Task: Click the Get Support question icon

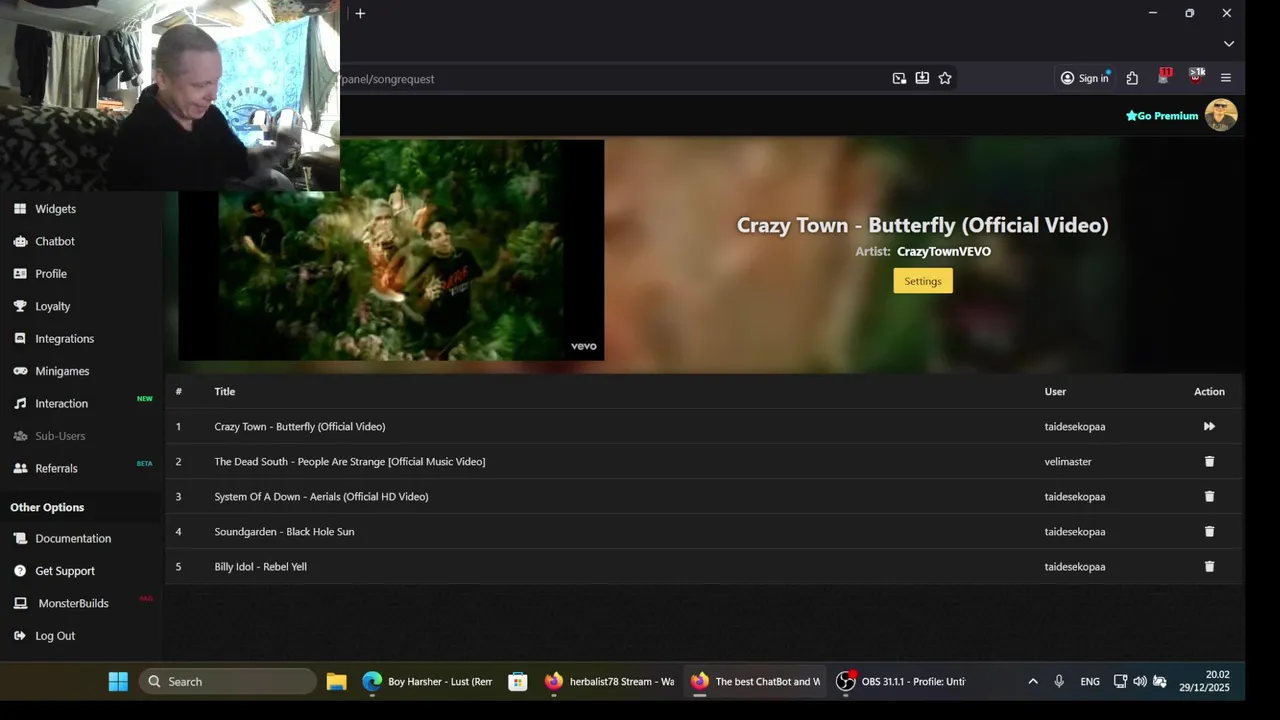Action: 20,571
